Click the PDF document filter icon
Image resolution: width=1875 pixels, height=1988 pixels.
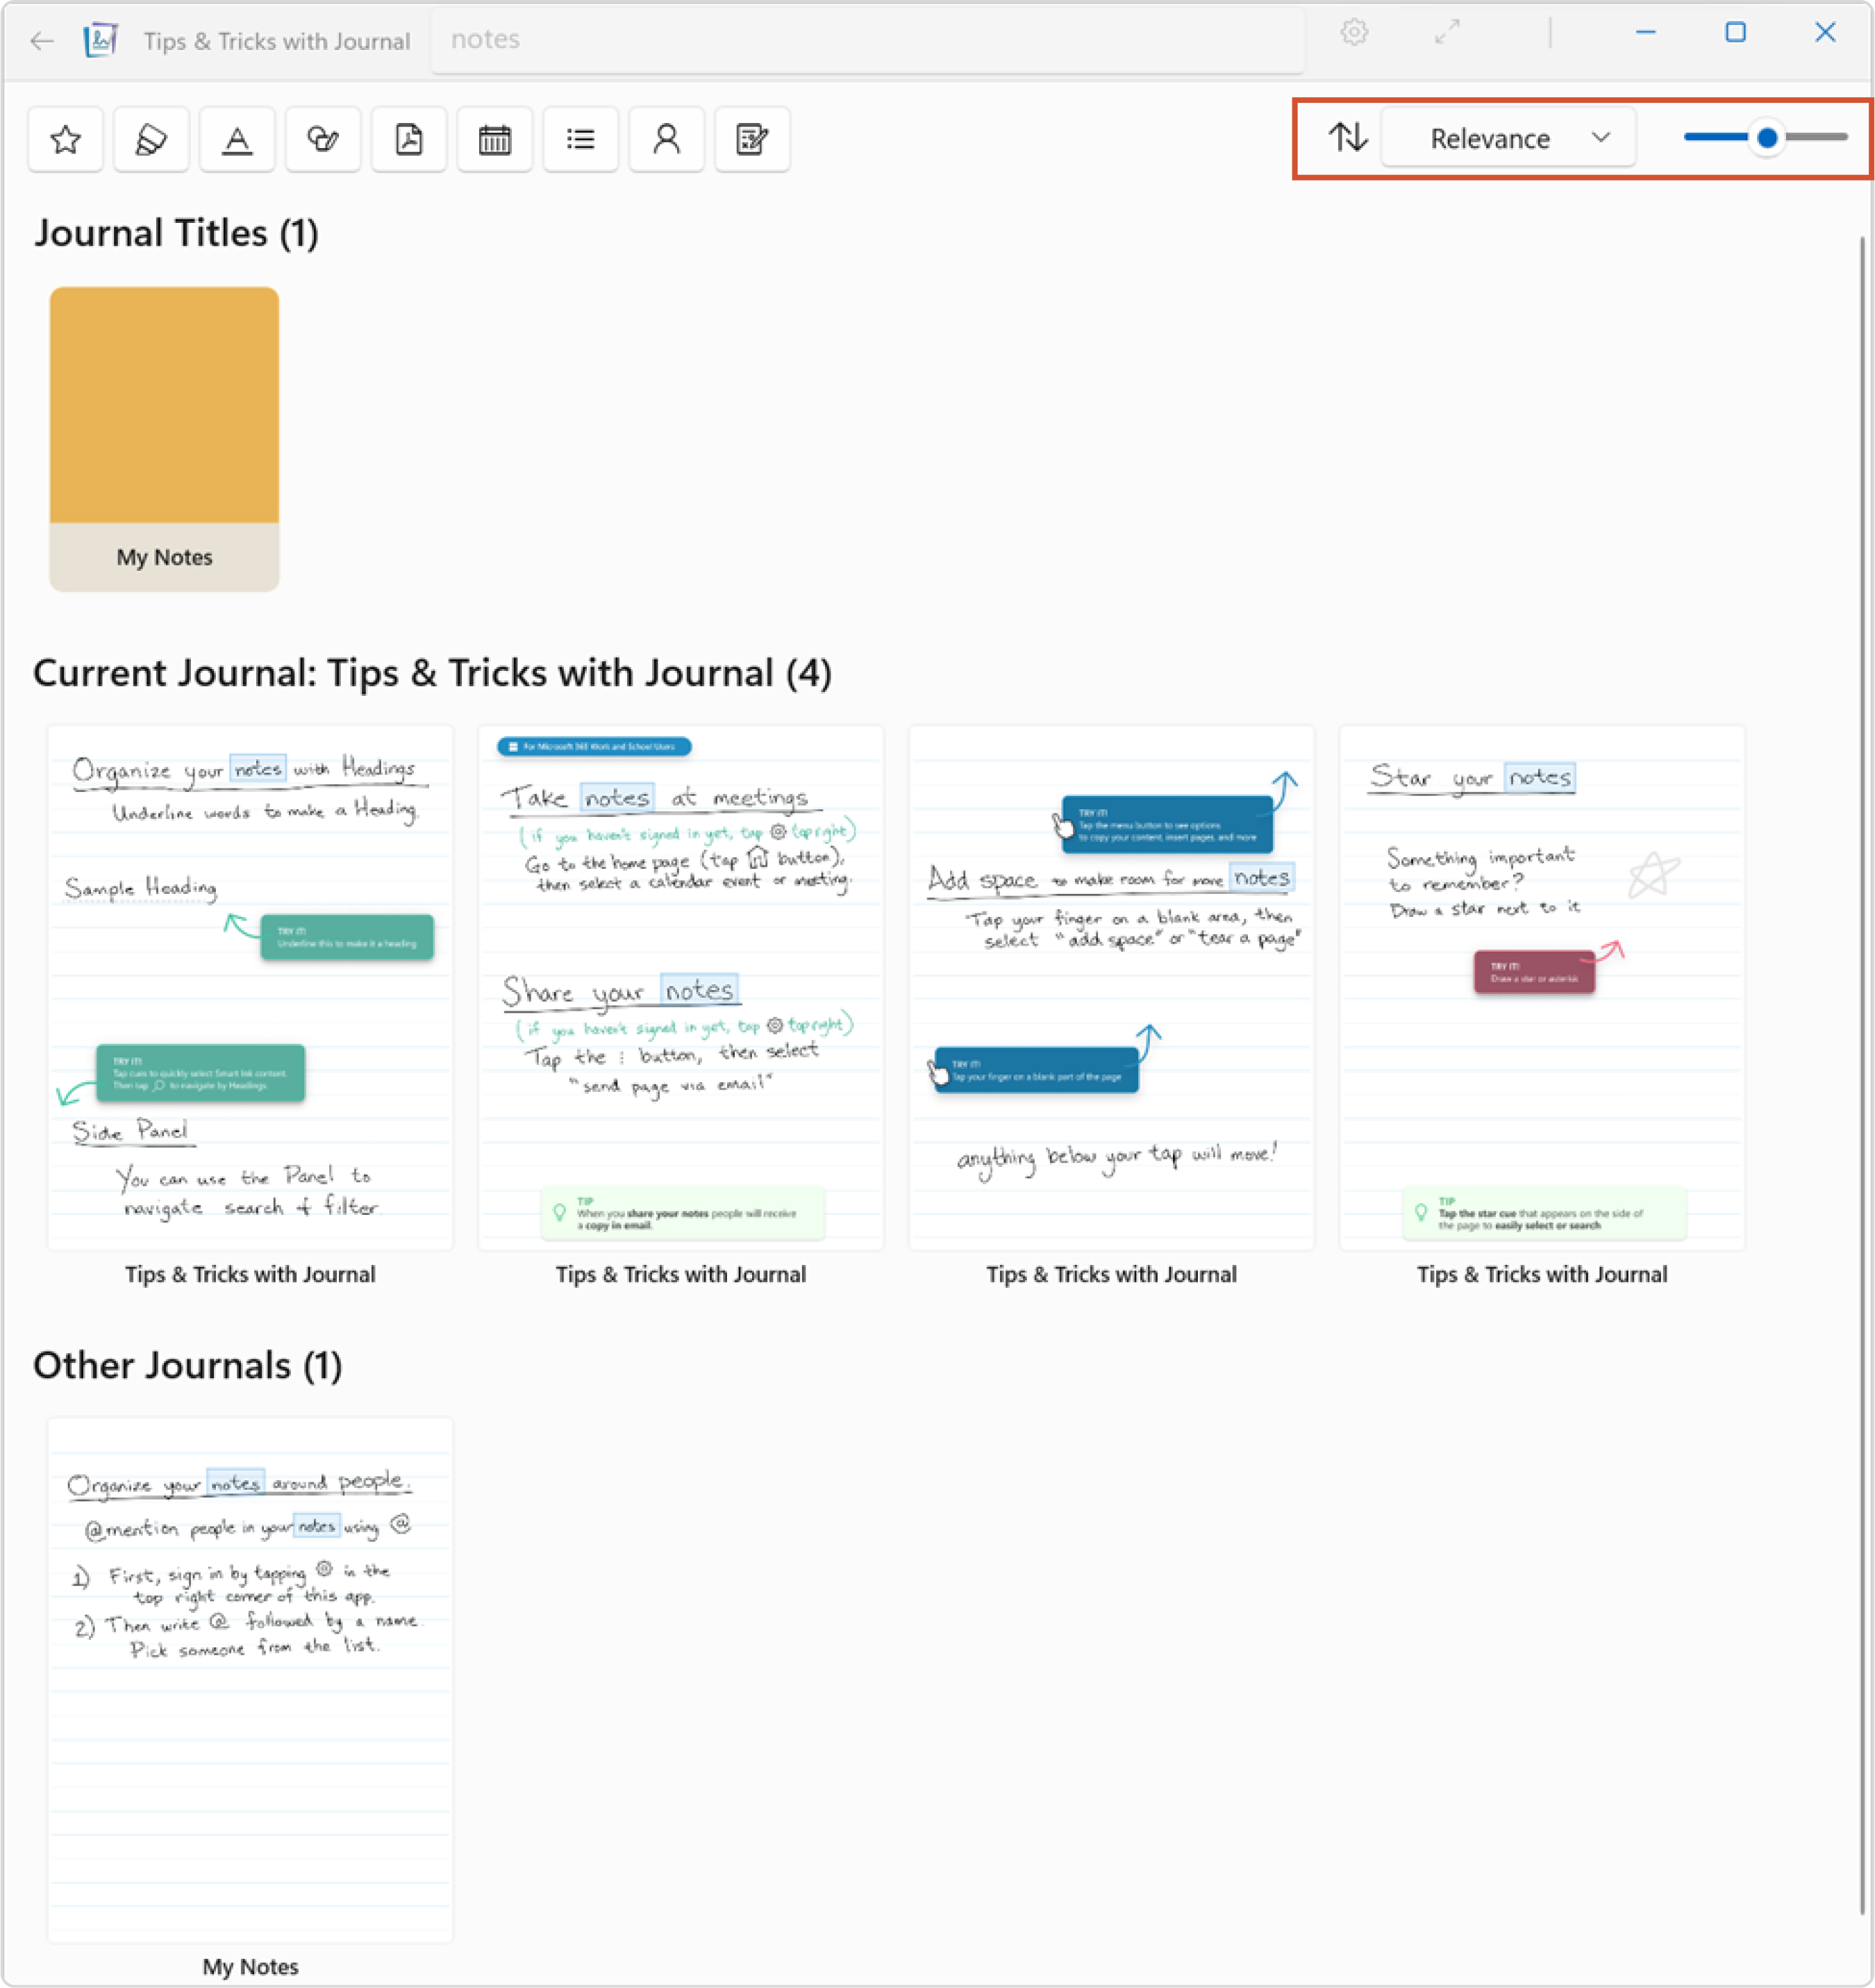(409, 139)
